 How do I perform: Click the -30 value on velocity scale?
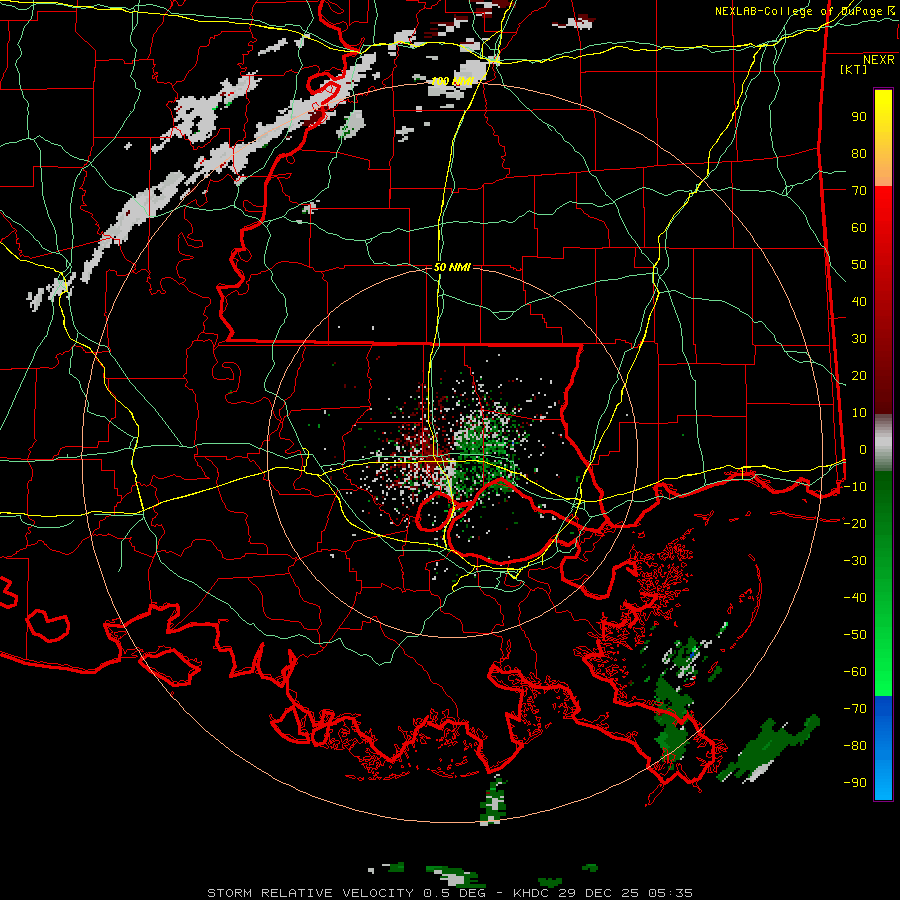click(x=855, y=561)
